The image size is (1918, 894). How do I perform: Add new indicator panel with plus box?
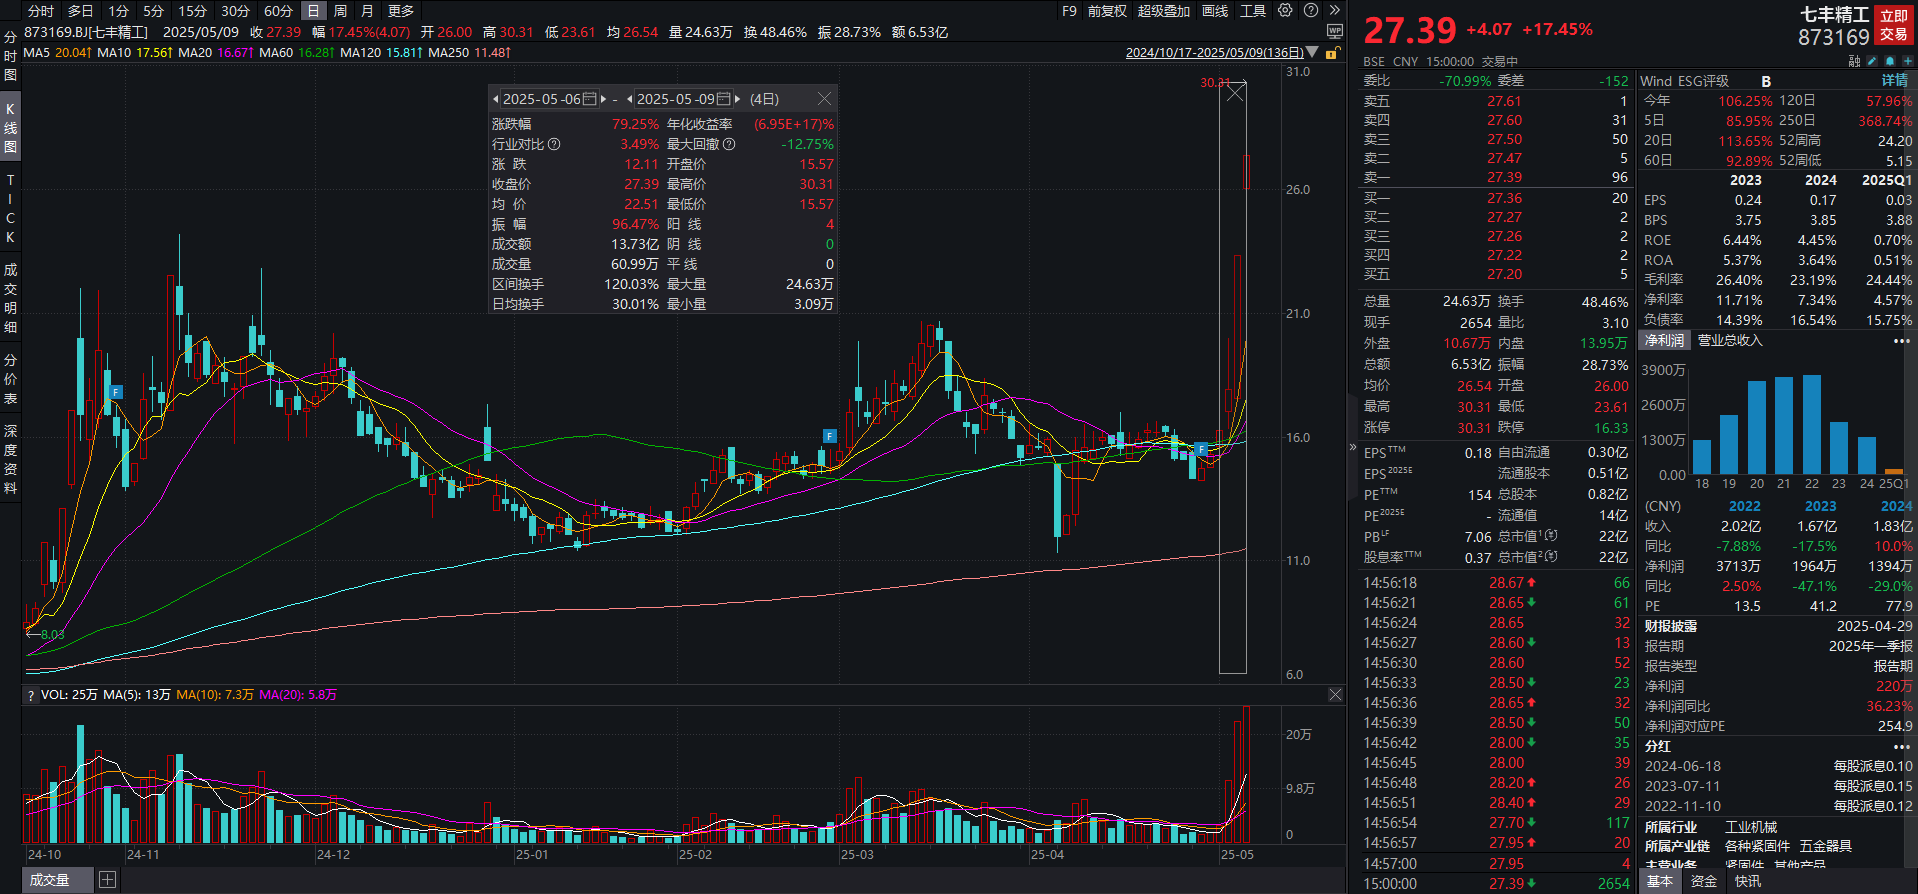[107, 880]
